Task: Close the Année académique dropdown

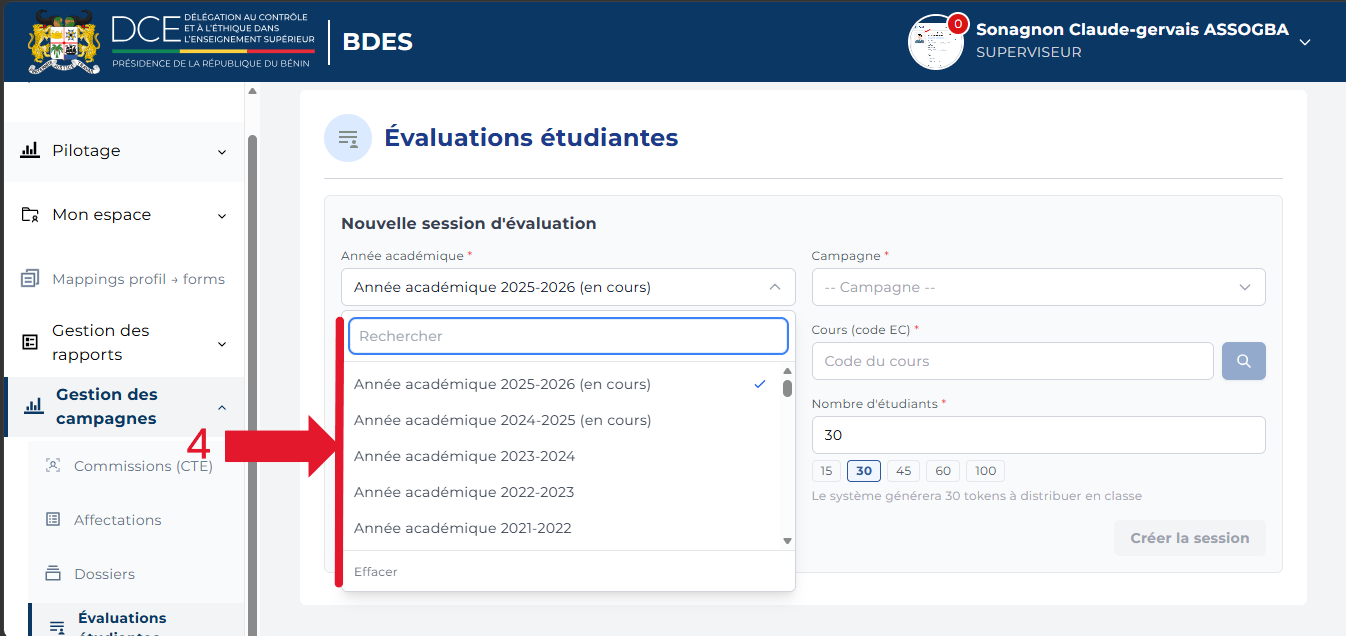Action: pyautogui.click(x=775, y=287)
